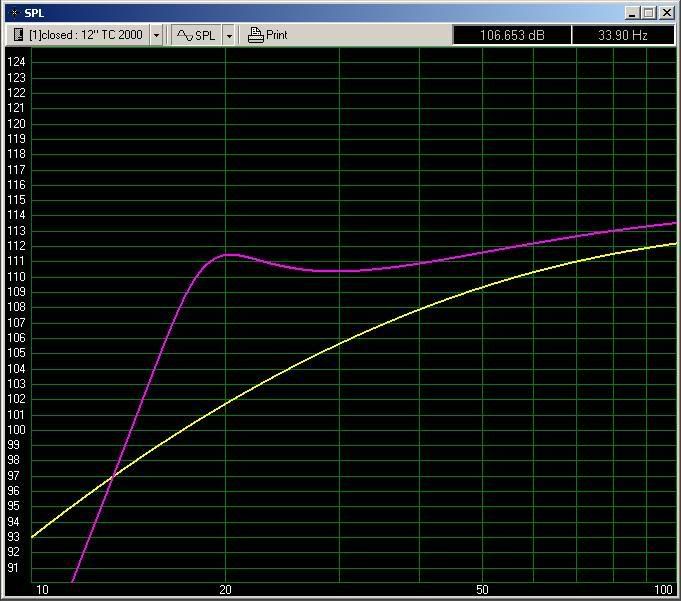Minimize the SPL window
Image resolution: width=681 pixels, height=601 pixels.
[x=632, y=13]
